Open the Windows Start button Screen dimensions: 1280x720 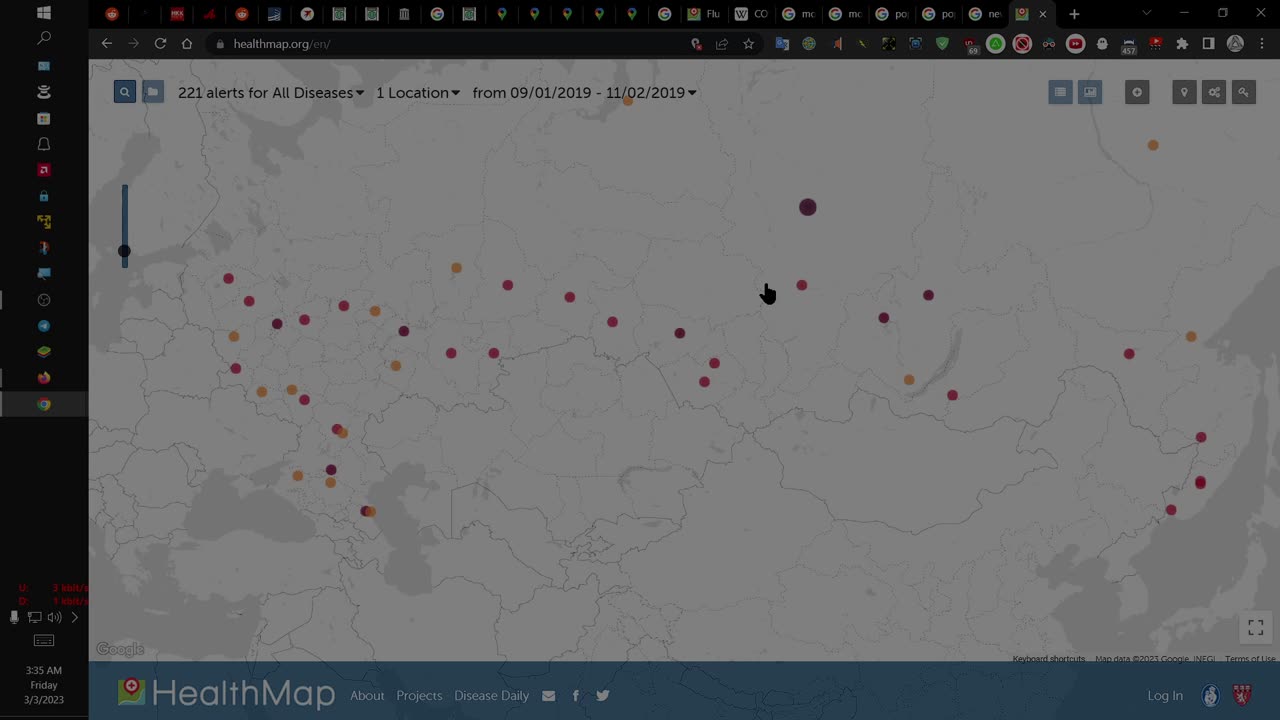(x=44, y=13)
